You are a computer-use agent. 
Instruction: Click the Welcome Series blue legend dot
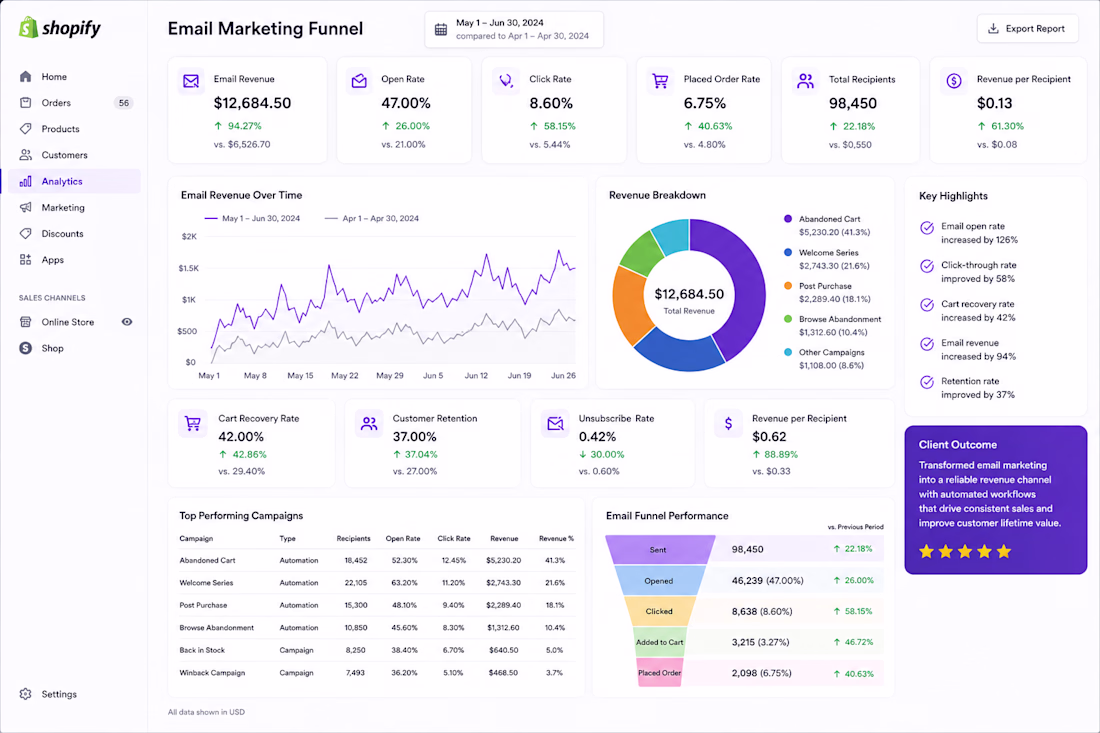coord(788,253)
